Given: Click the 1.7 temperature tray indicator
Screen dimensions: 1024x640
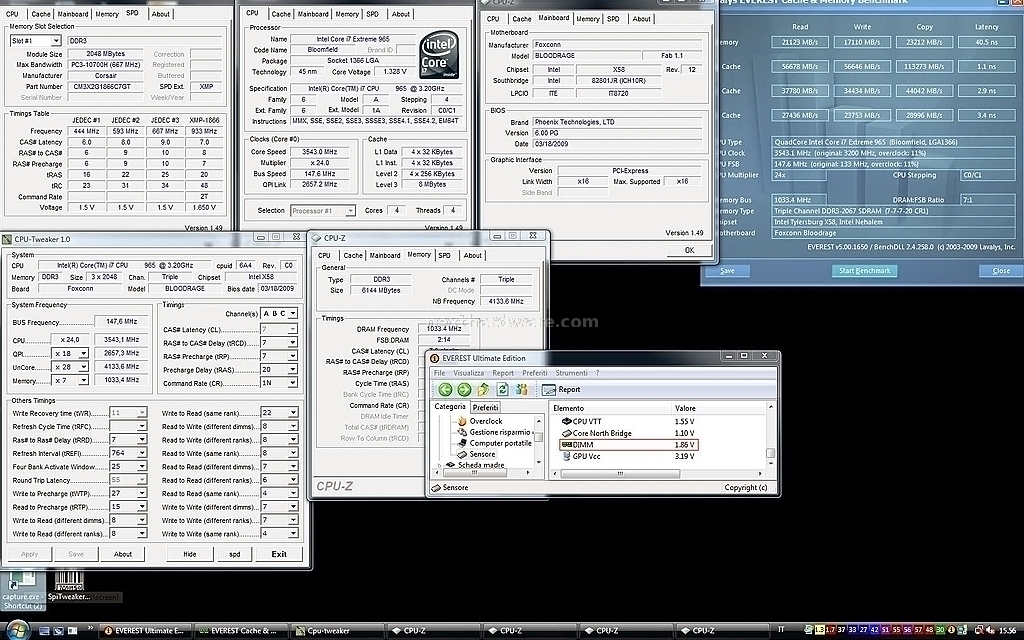Looking at the screenshot, I should (x=830, y=630).
